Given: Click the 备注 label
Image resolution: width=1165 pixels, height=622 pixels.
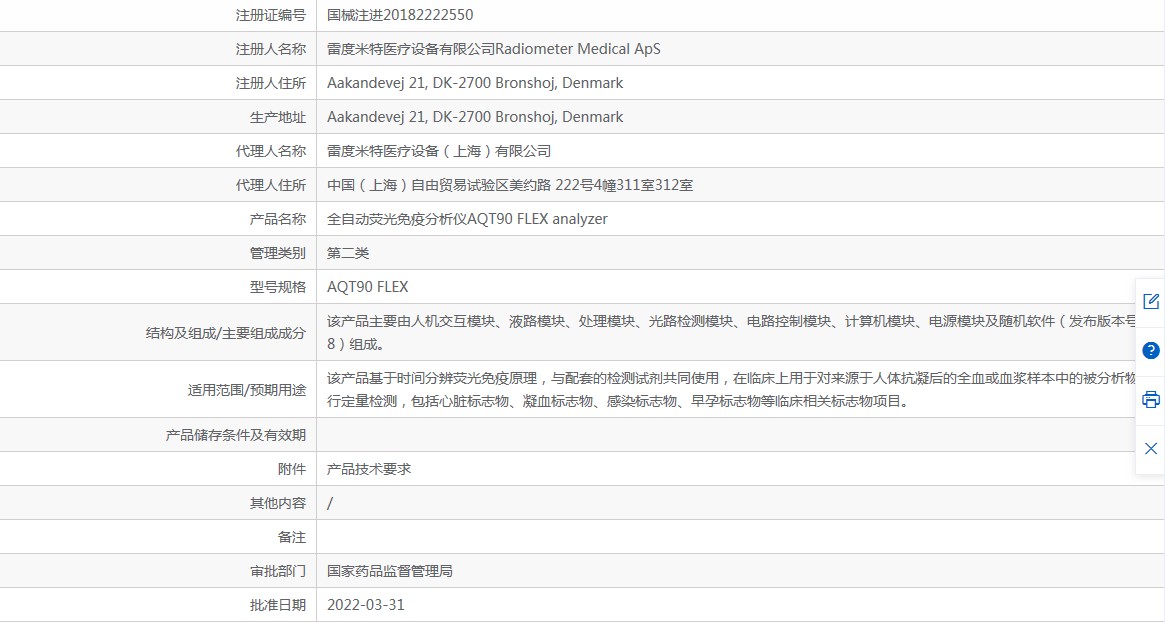Looking at the screenshot, I should pos(292,537).
